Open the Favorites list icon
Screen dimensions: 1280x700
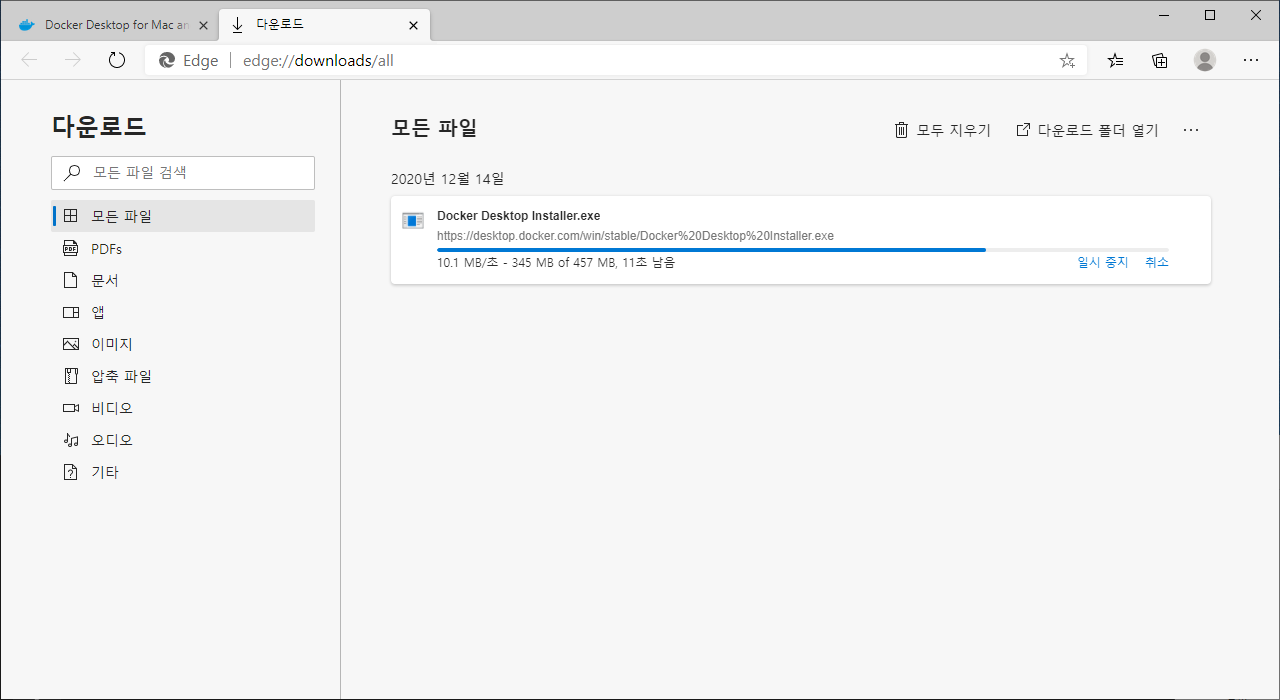pyautogui.click(x=1115, y=60)
